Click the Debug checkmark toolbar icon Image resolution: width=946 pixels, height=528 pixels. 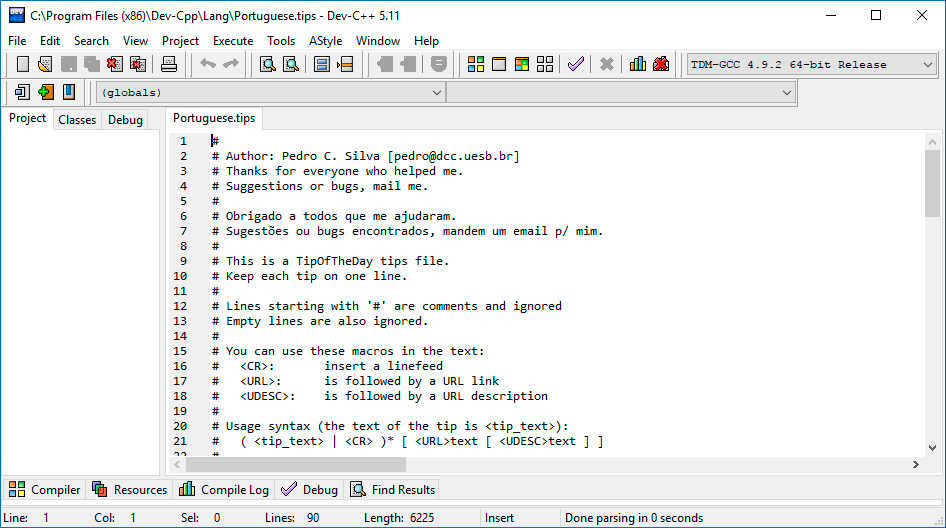(576, 64)
